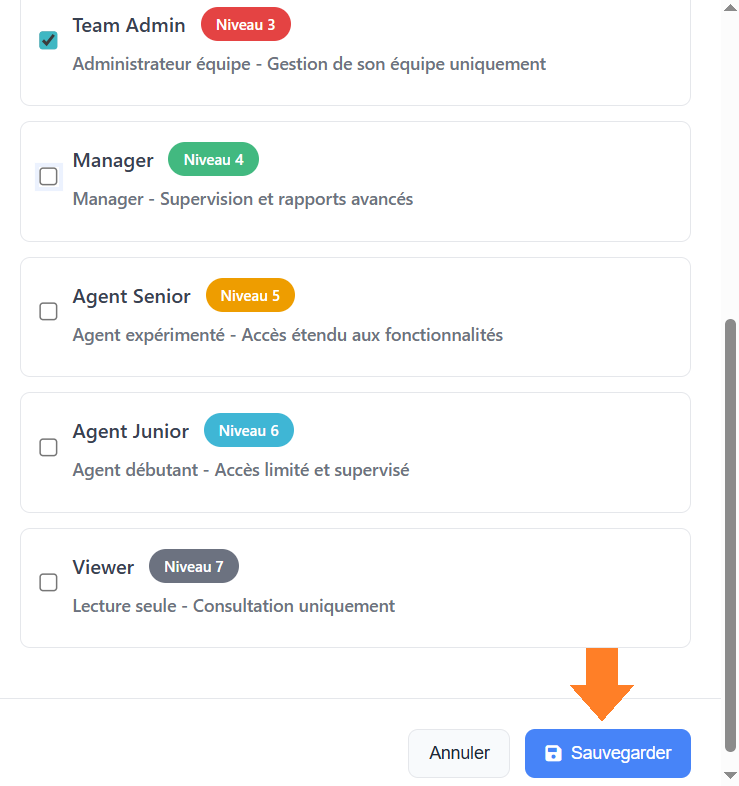The width and height of the screenshot is (739, 786).
Task: Click the Annuler cancel button
Action: coord(459,753)
